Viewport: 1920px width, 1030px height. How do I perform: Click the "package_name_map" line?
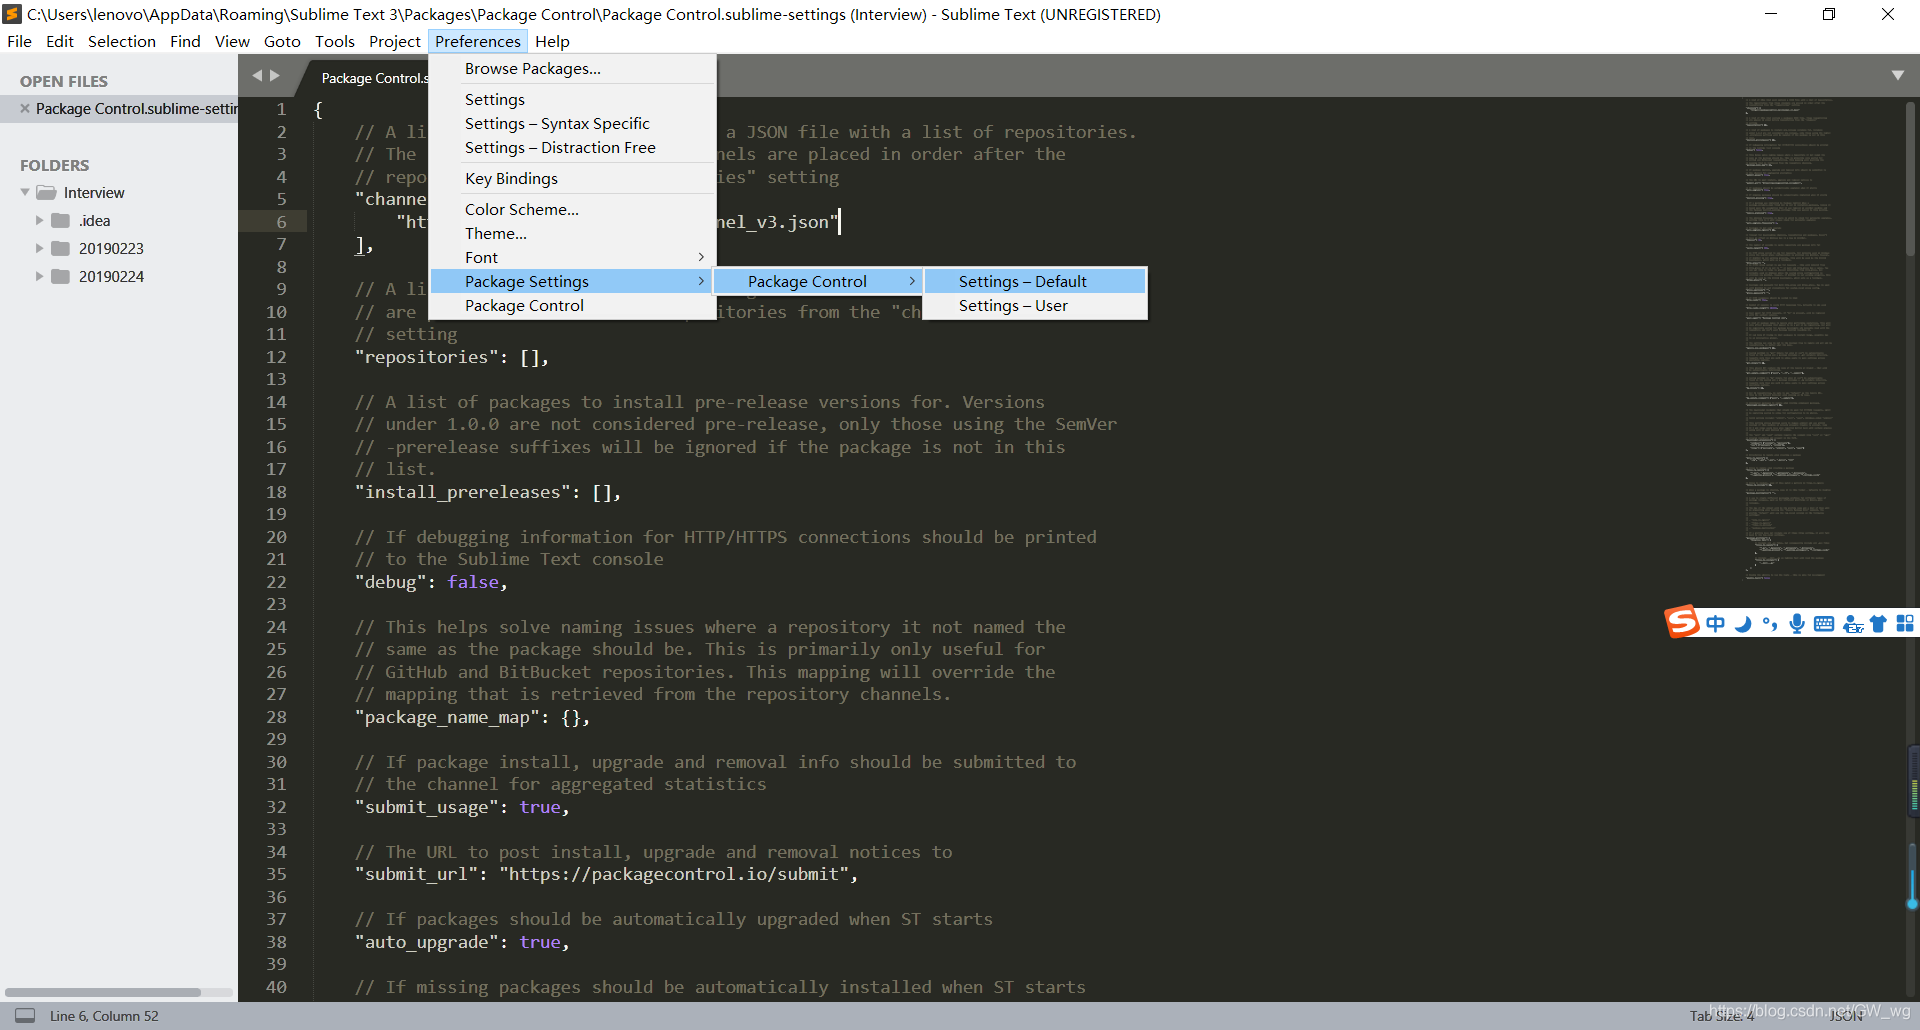(x=472, y=717)
